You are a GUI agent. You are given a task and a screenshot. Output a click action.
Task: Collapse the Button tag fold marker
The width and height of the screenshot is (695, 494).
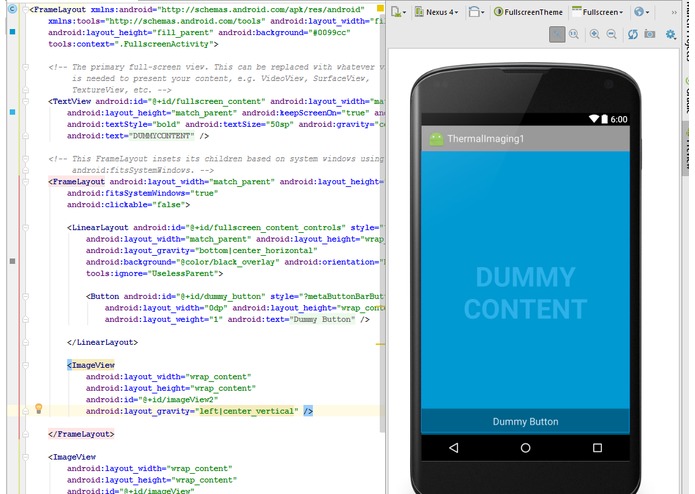[25, 296]
